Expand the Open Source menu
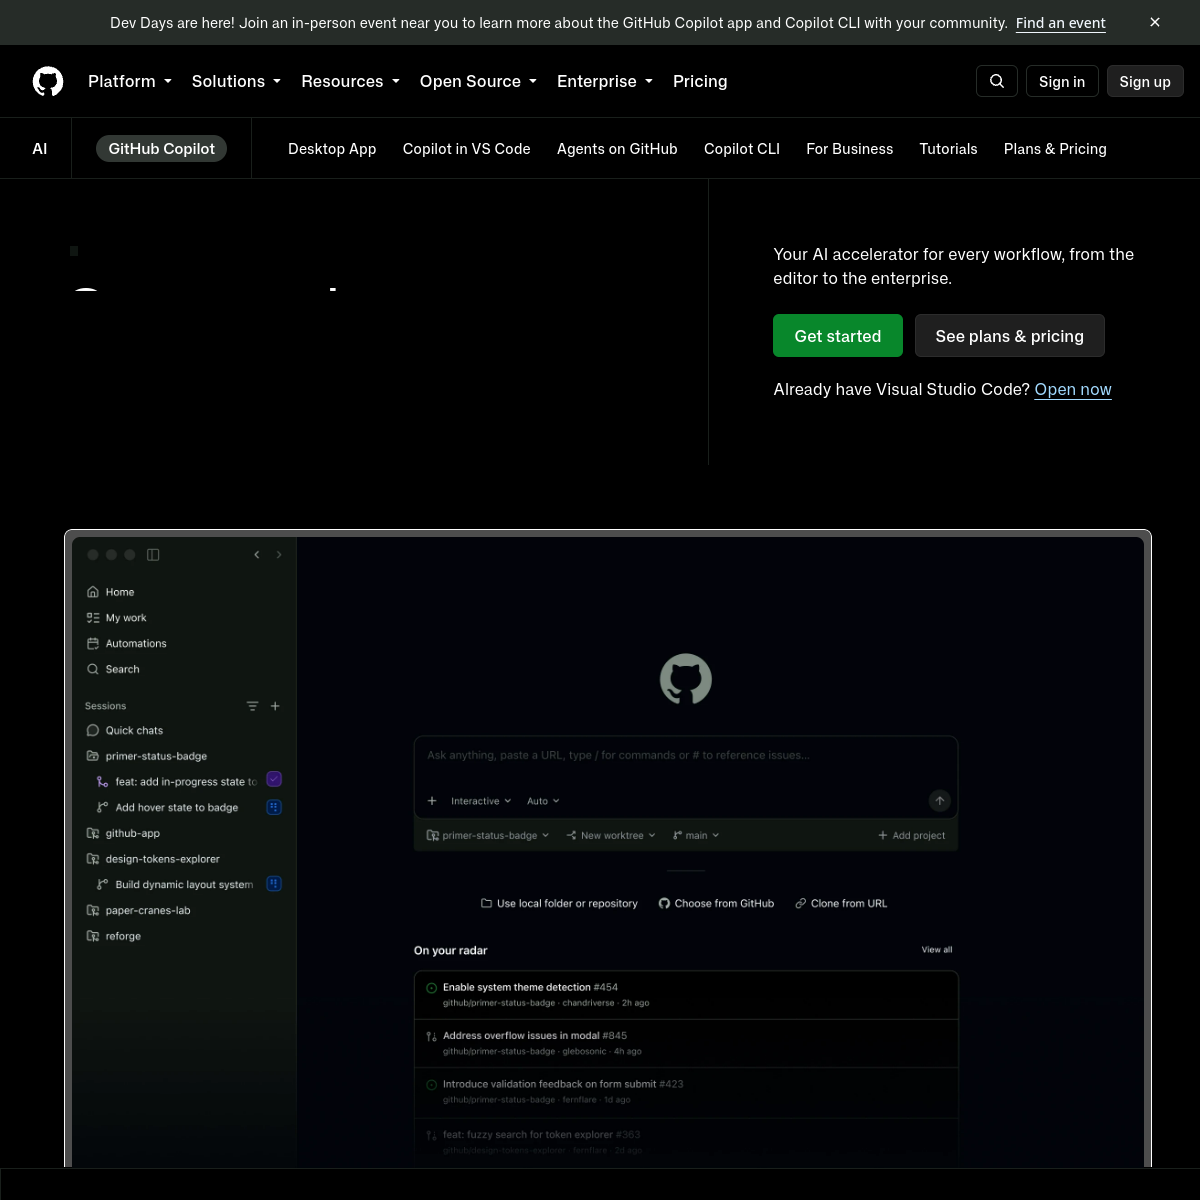The height and width of the screenshot is (1200, 1200). click(x=478, y=81)
